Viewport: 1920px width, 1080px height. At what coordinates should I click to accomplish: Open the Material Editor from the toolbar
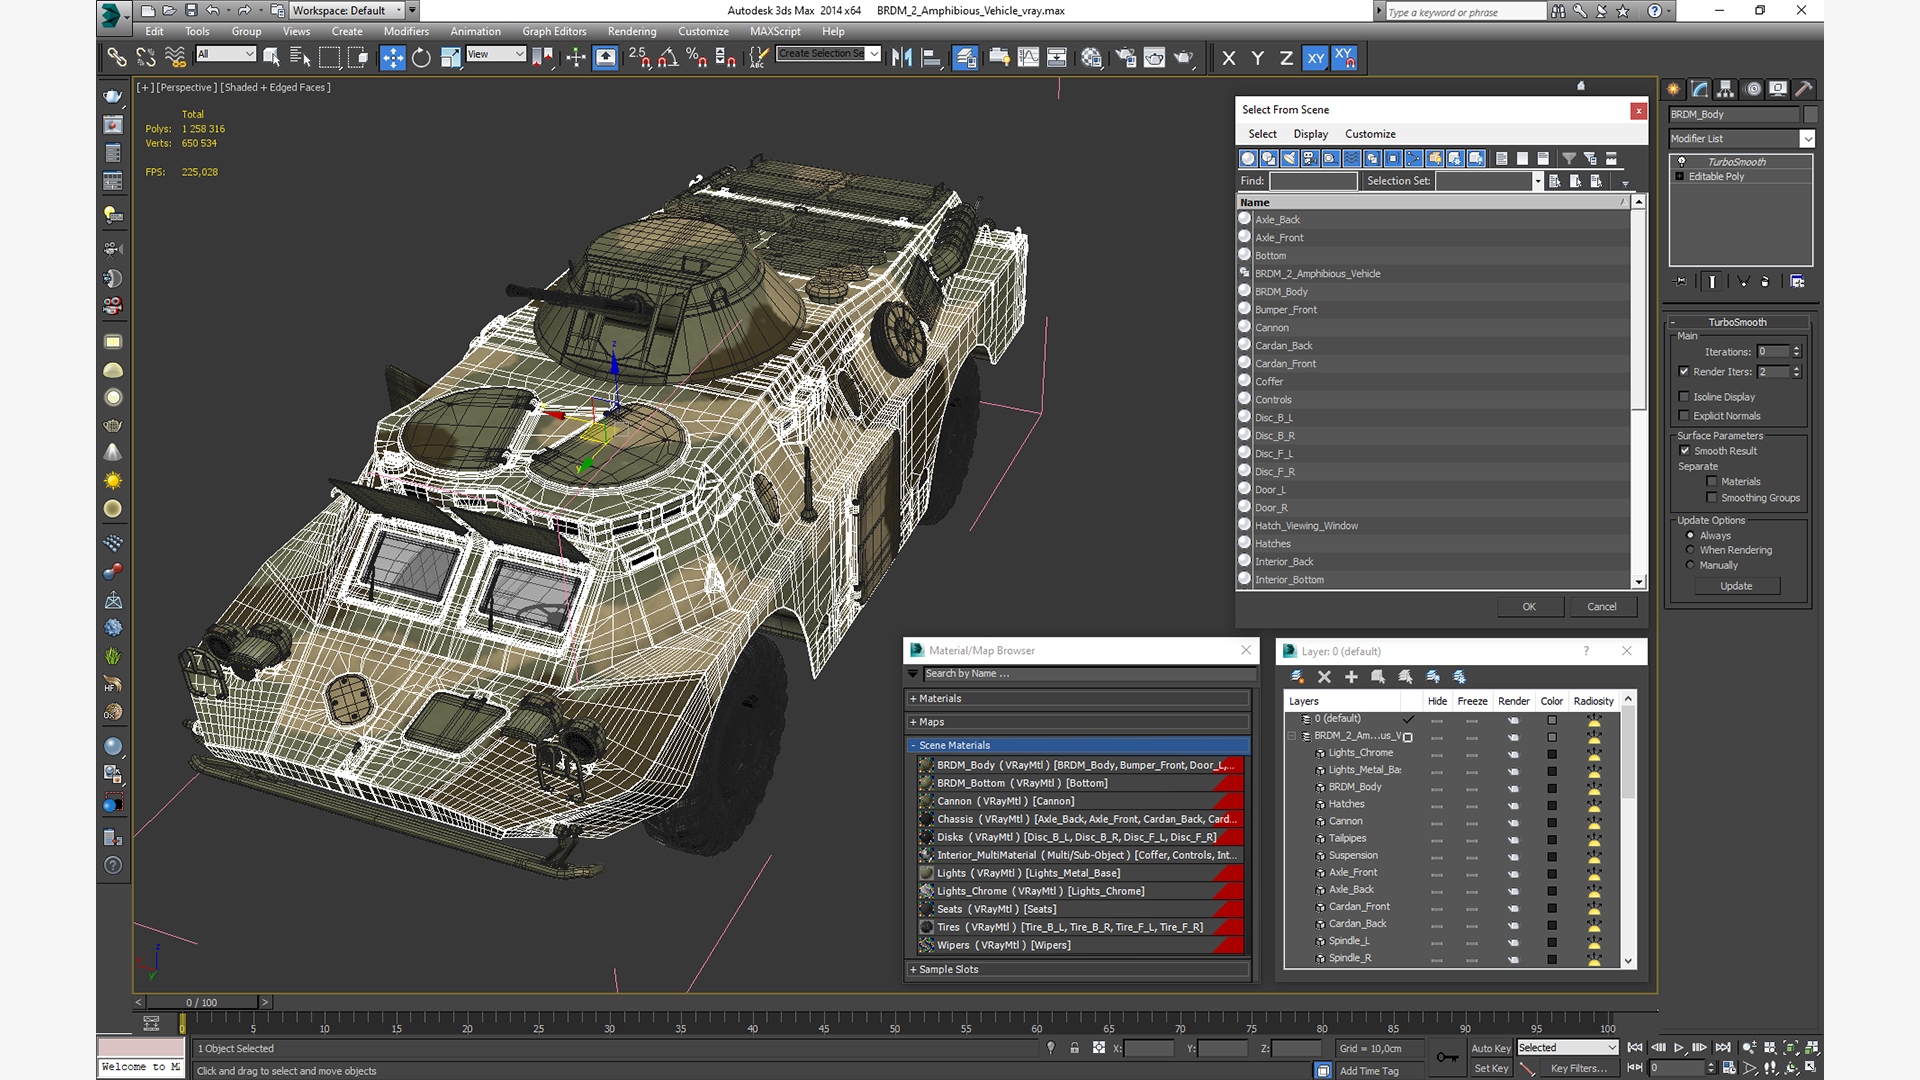(1091, 58)
